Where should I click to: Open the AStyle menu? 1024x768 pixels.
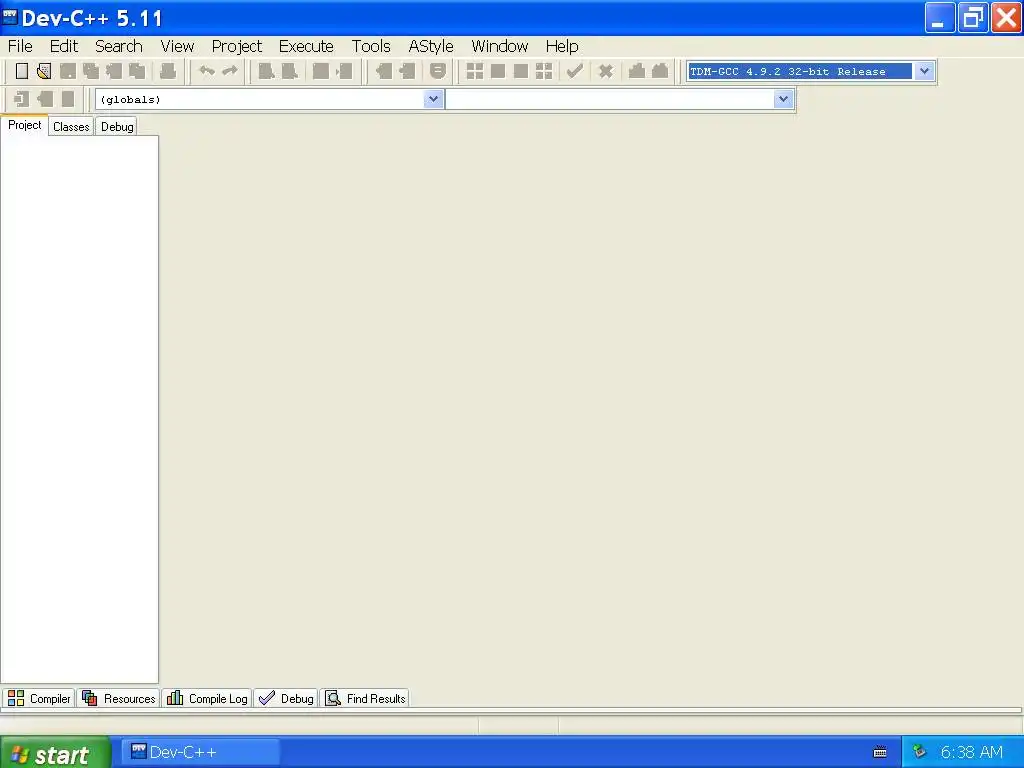pos(431,46)
